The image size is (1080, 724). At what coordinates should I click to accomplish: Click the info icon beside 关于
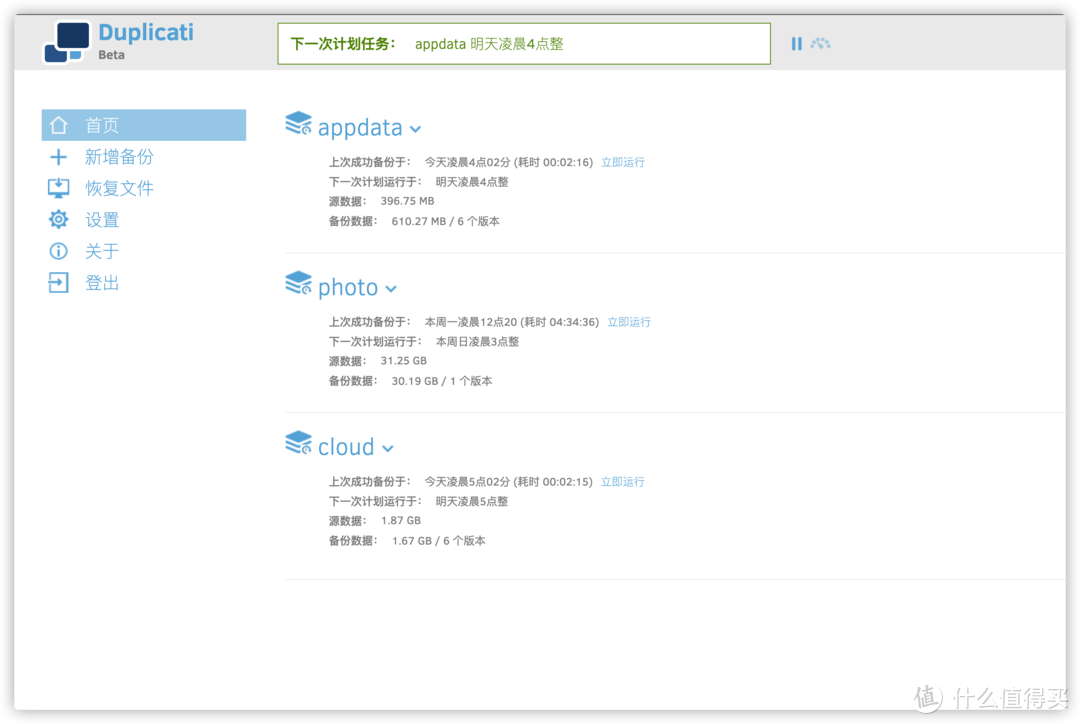tap(59, 251)
